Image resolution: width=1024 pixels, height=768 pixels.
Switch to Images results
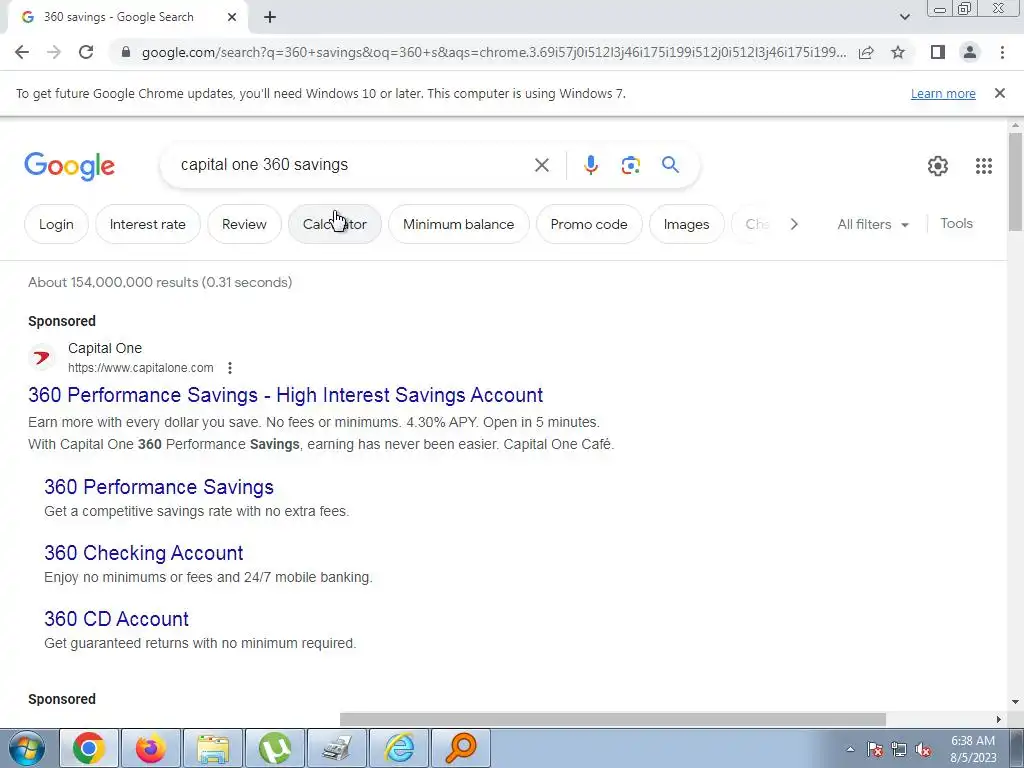coord(686,224)
